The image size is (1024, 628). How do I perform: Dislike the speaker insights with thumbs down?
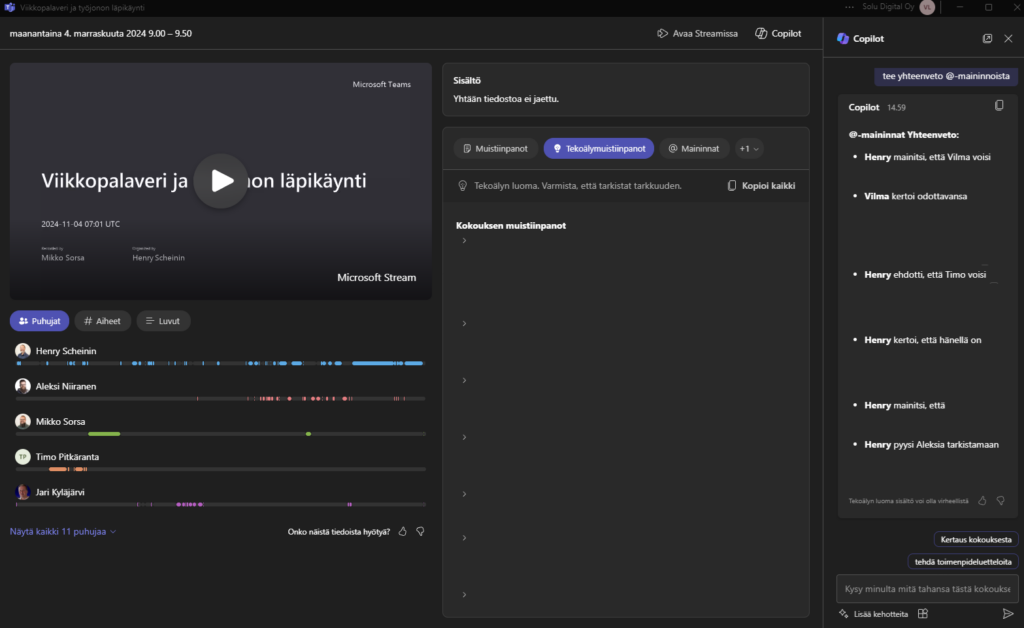[420, 532]
